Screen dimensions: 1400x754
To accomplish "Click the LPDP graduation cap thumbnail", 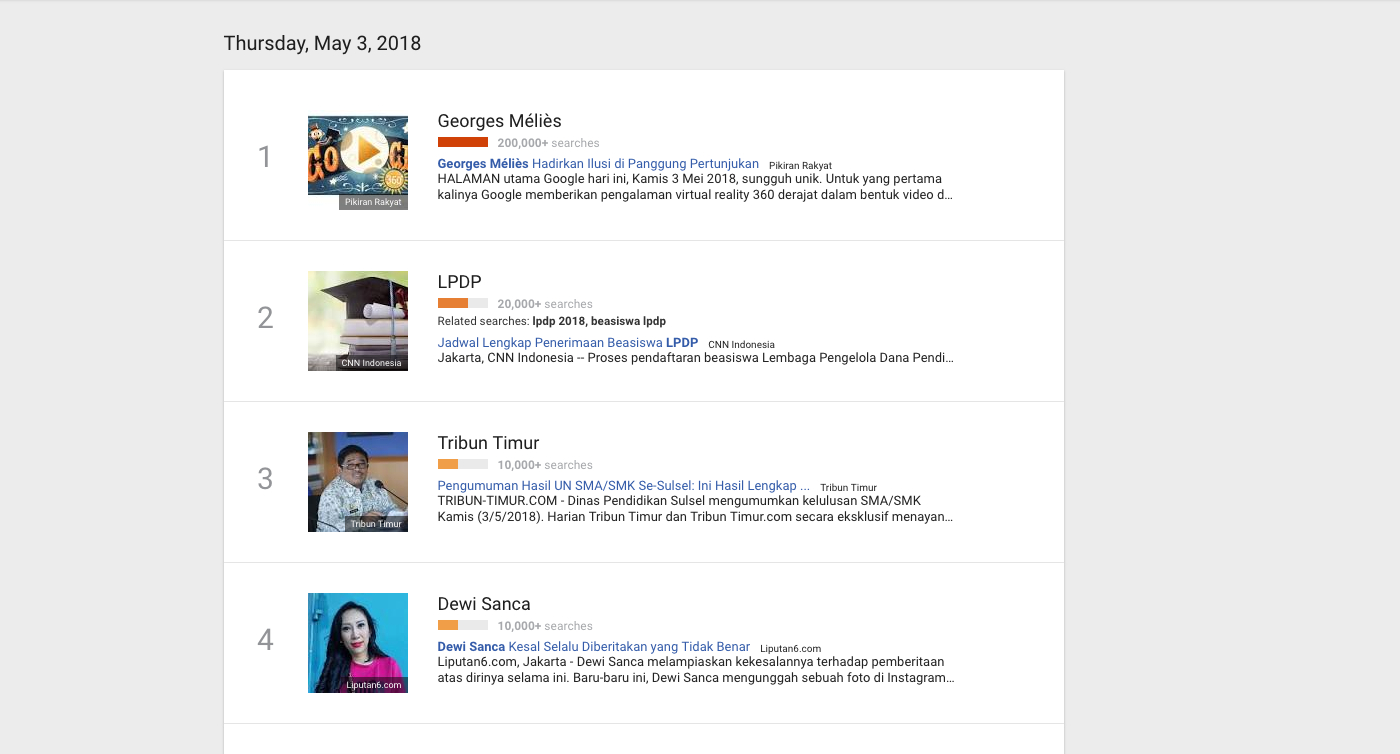I will [357, 320].
